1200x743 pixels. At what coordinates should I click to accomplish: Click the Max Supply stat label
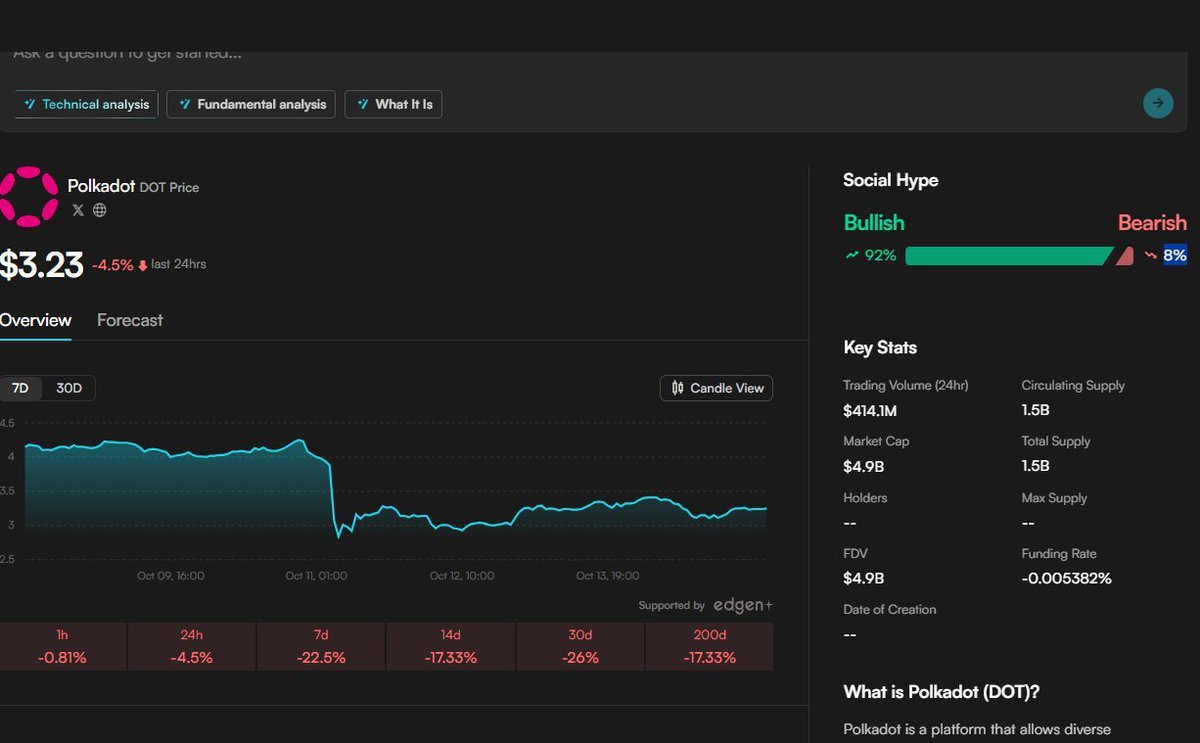[x=1054, y=497]
